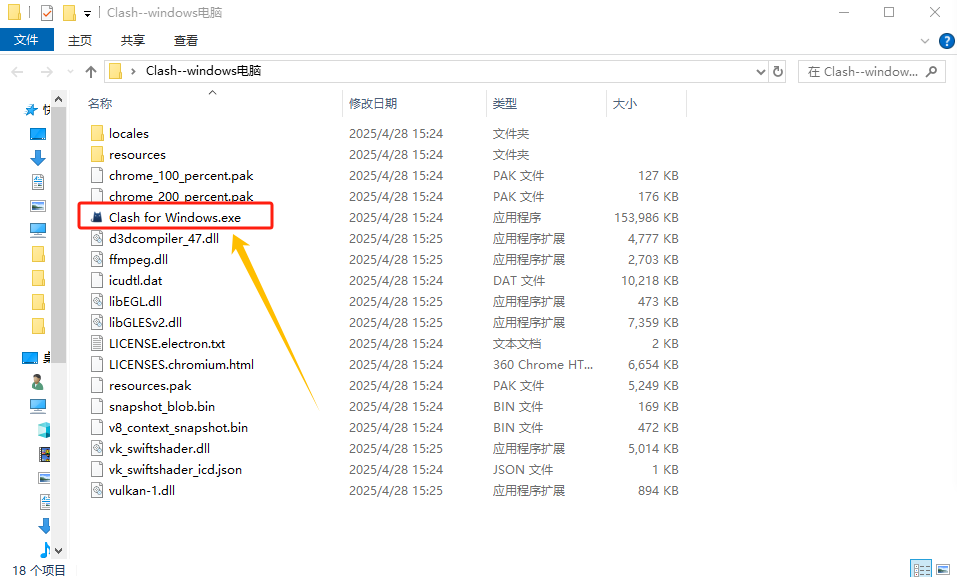Click the magnifier icon in search box
The image size is (957, 577).
[931, 72]
